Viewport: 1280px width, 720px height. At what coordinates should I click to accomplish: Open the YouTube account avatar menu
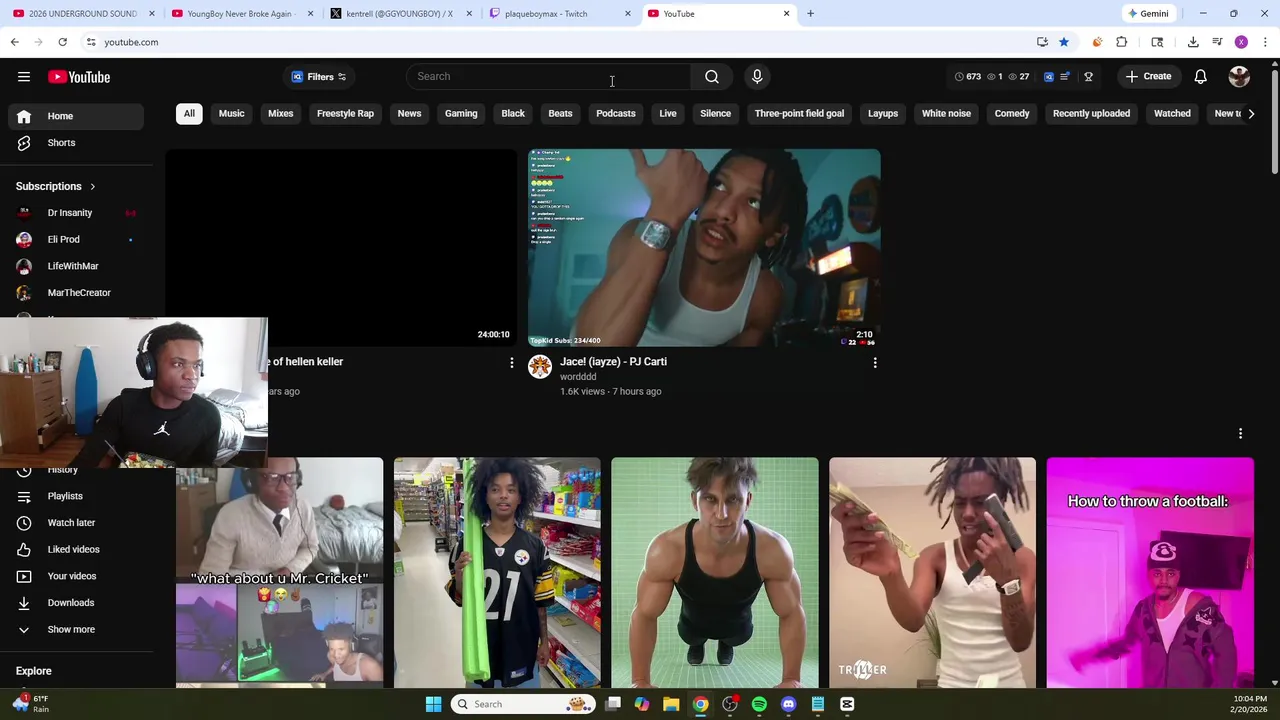(x=1239, y=77)
